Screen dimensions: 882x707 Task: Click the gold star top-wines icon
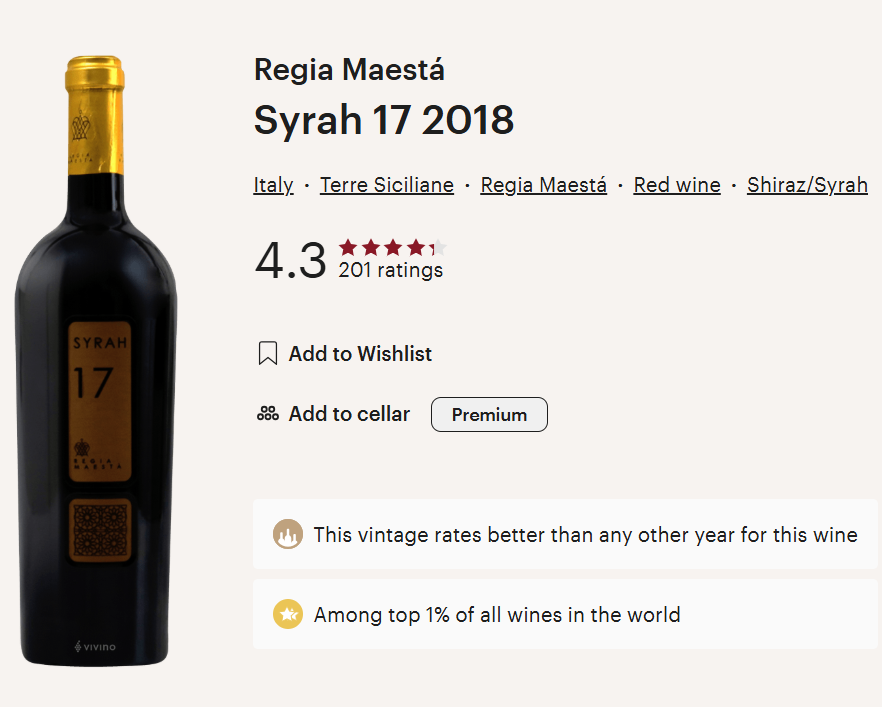pyautogui.click(x=288, y=614)
